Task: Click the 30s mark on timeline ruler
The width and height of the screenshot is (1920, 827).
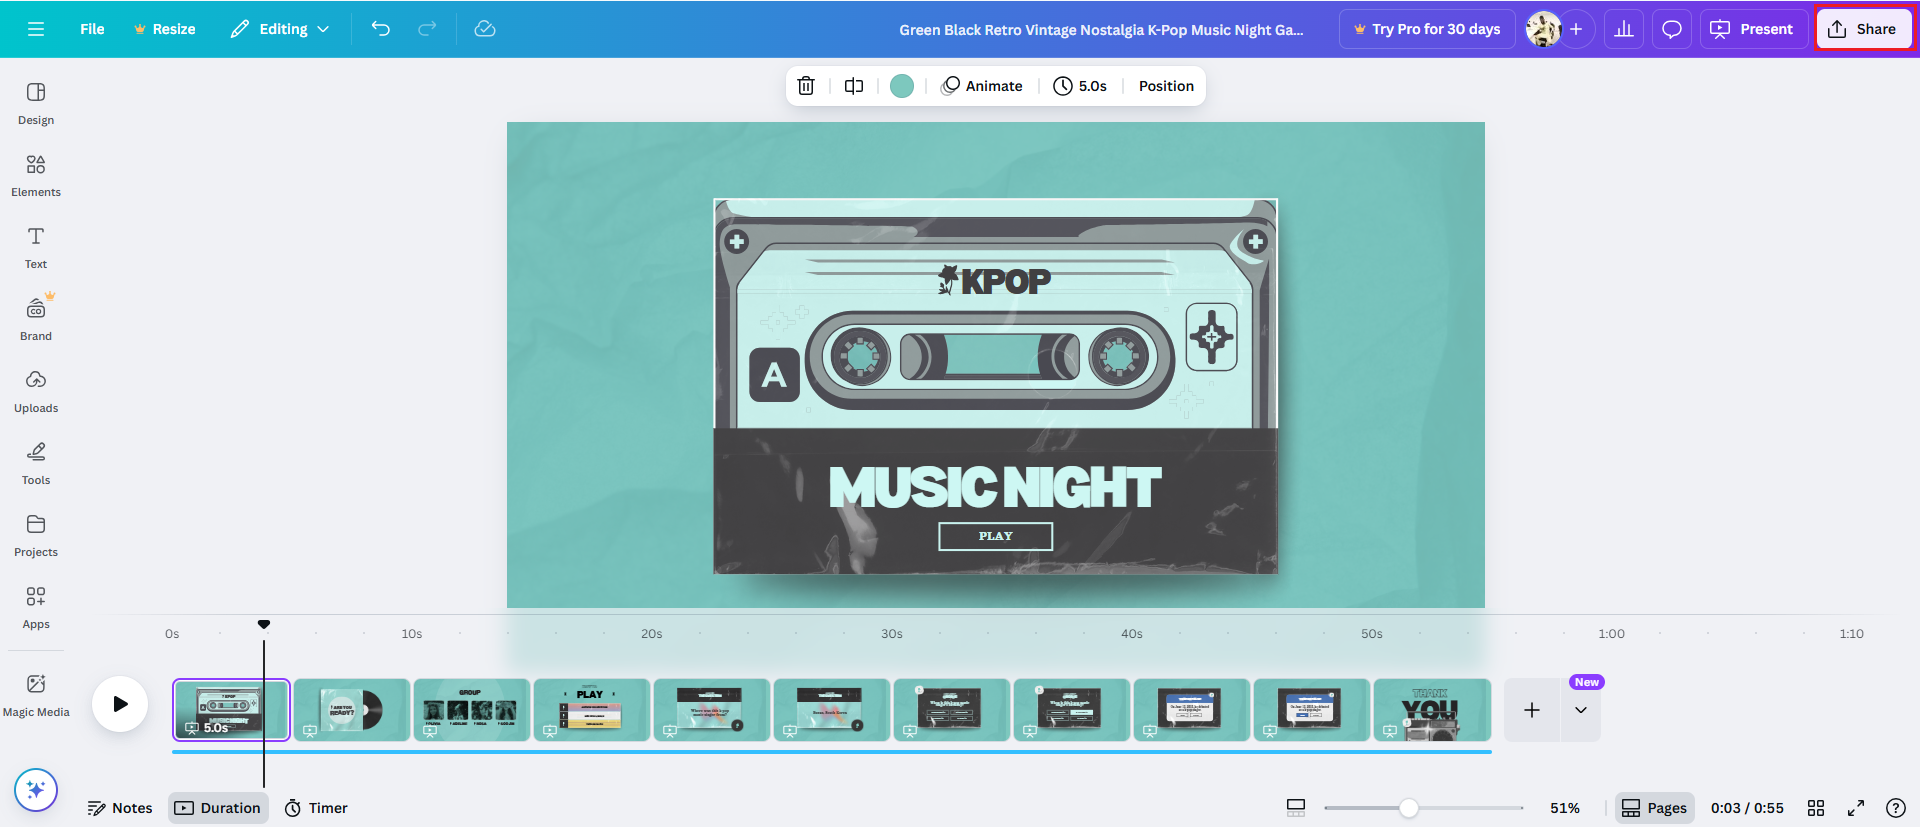Action: [x=892, y=634]
